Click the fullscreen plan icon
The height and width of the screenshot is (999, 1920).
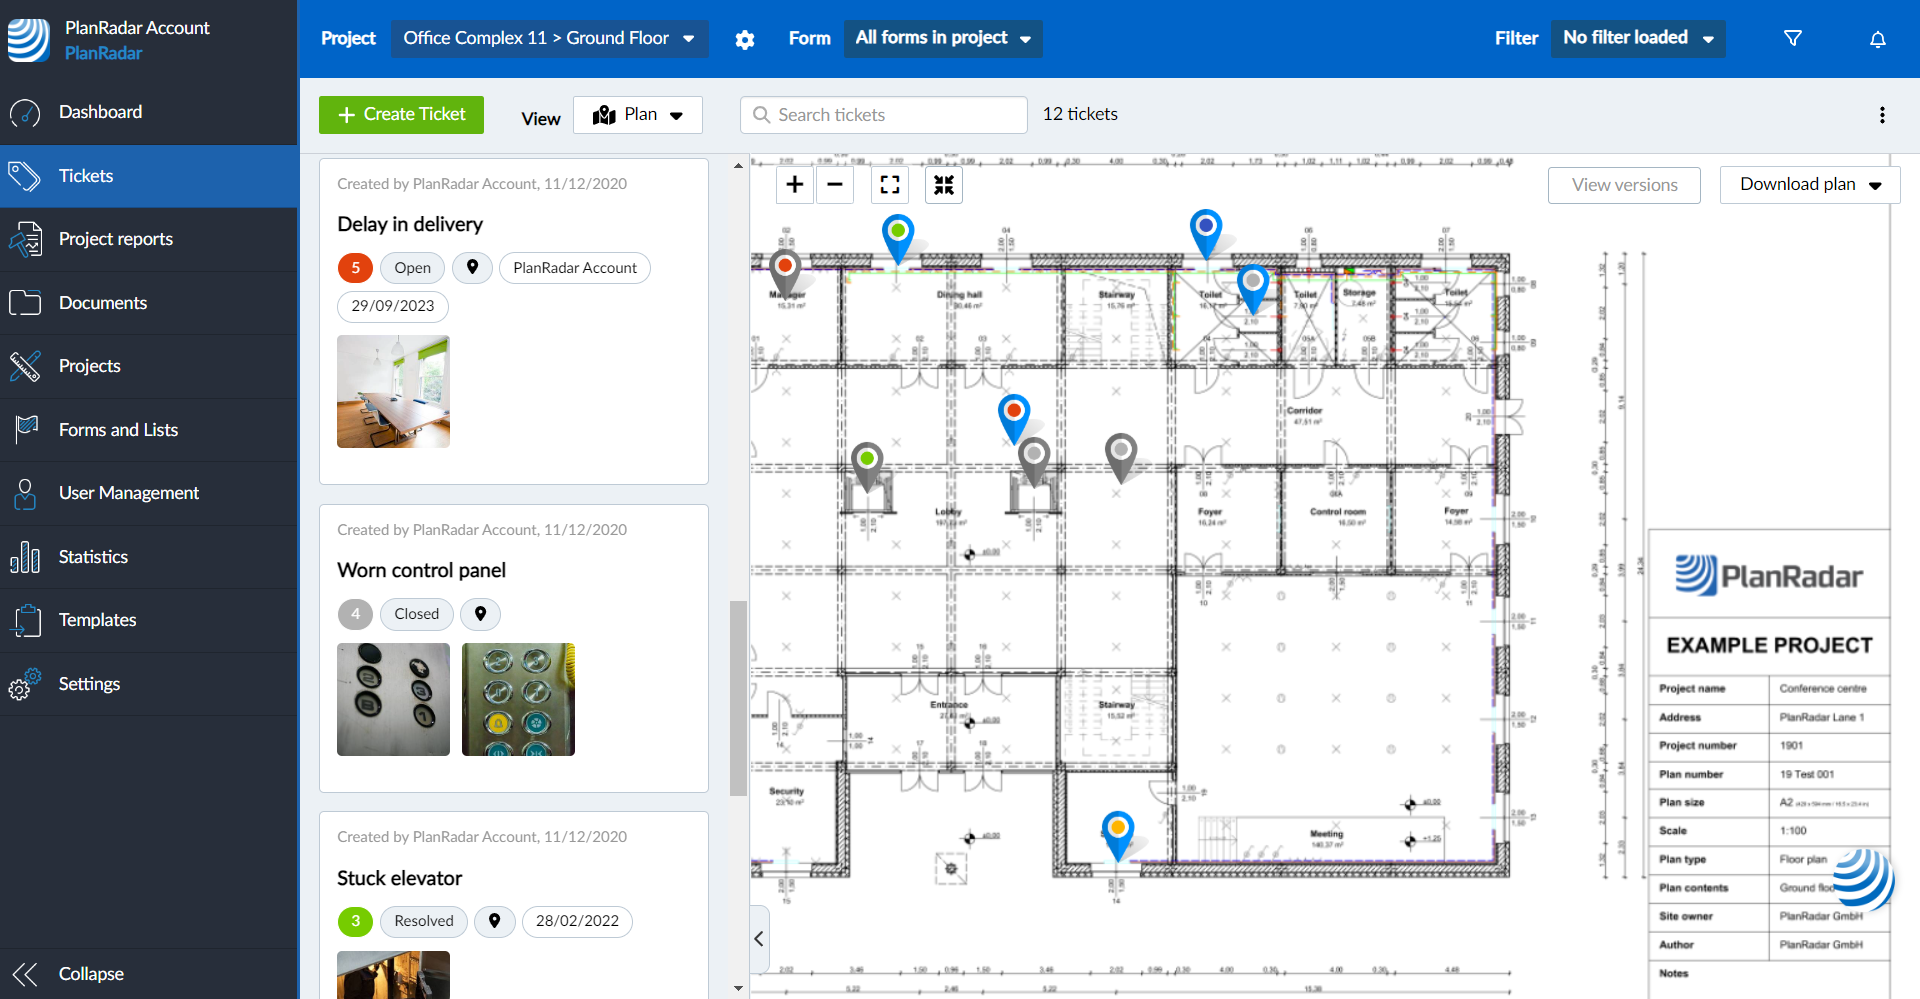pos(889,185)
